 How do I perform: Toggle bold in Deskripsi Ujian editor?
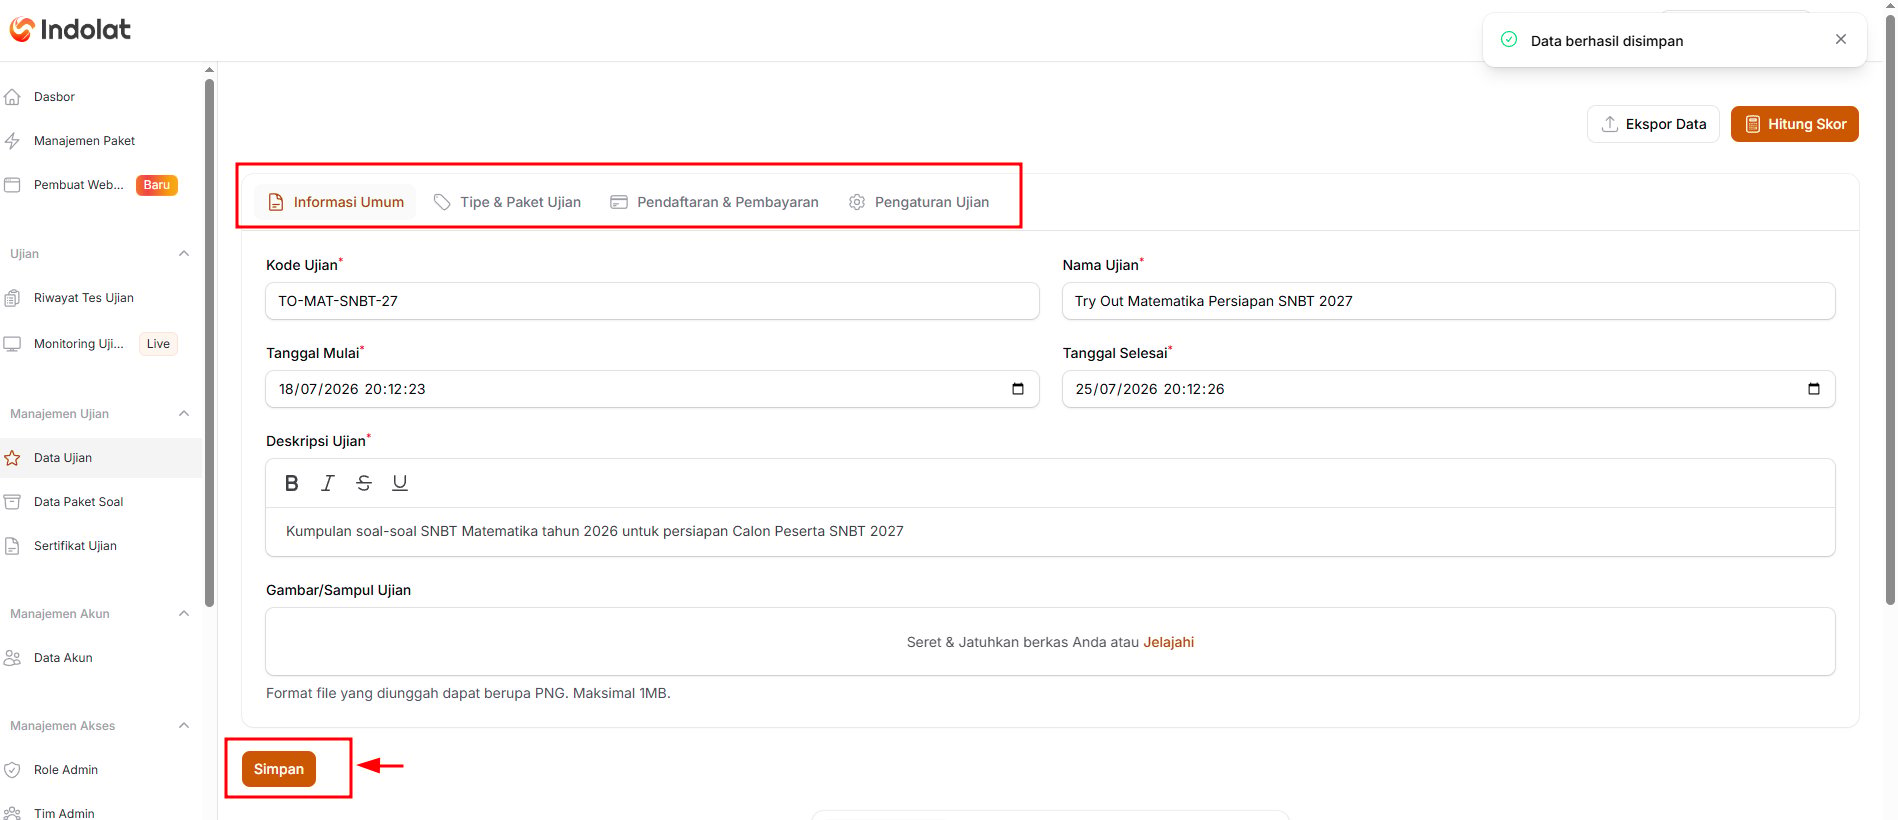[291, 483]
